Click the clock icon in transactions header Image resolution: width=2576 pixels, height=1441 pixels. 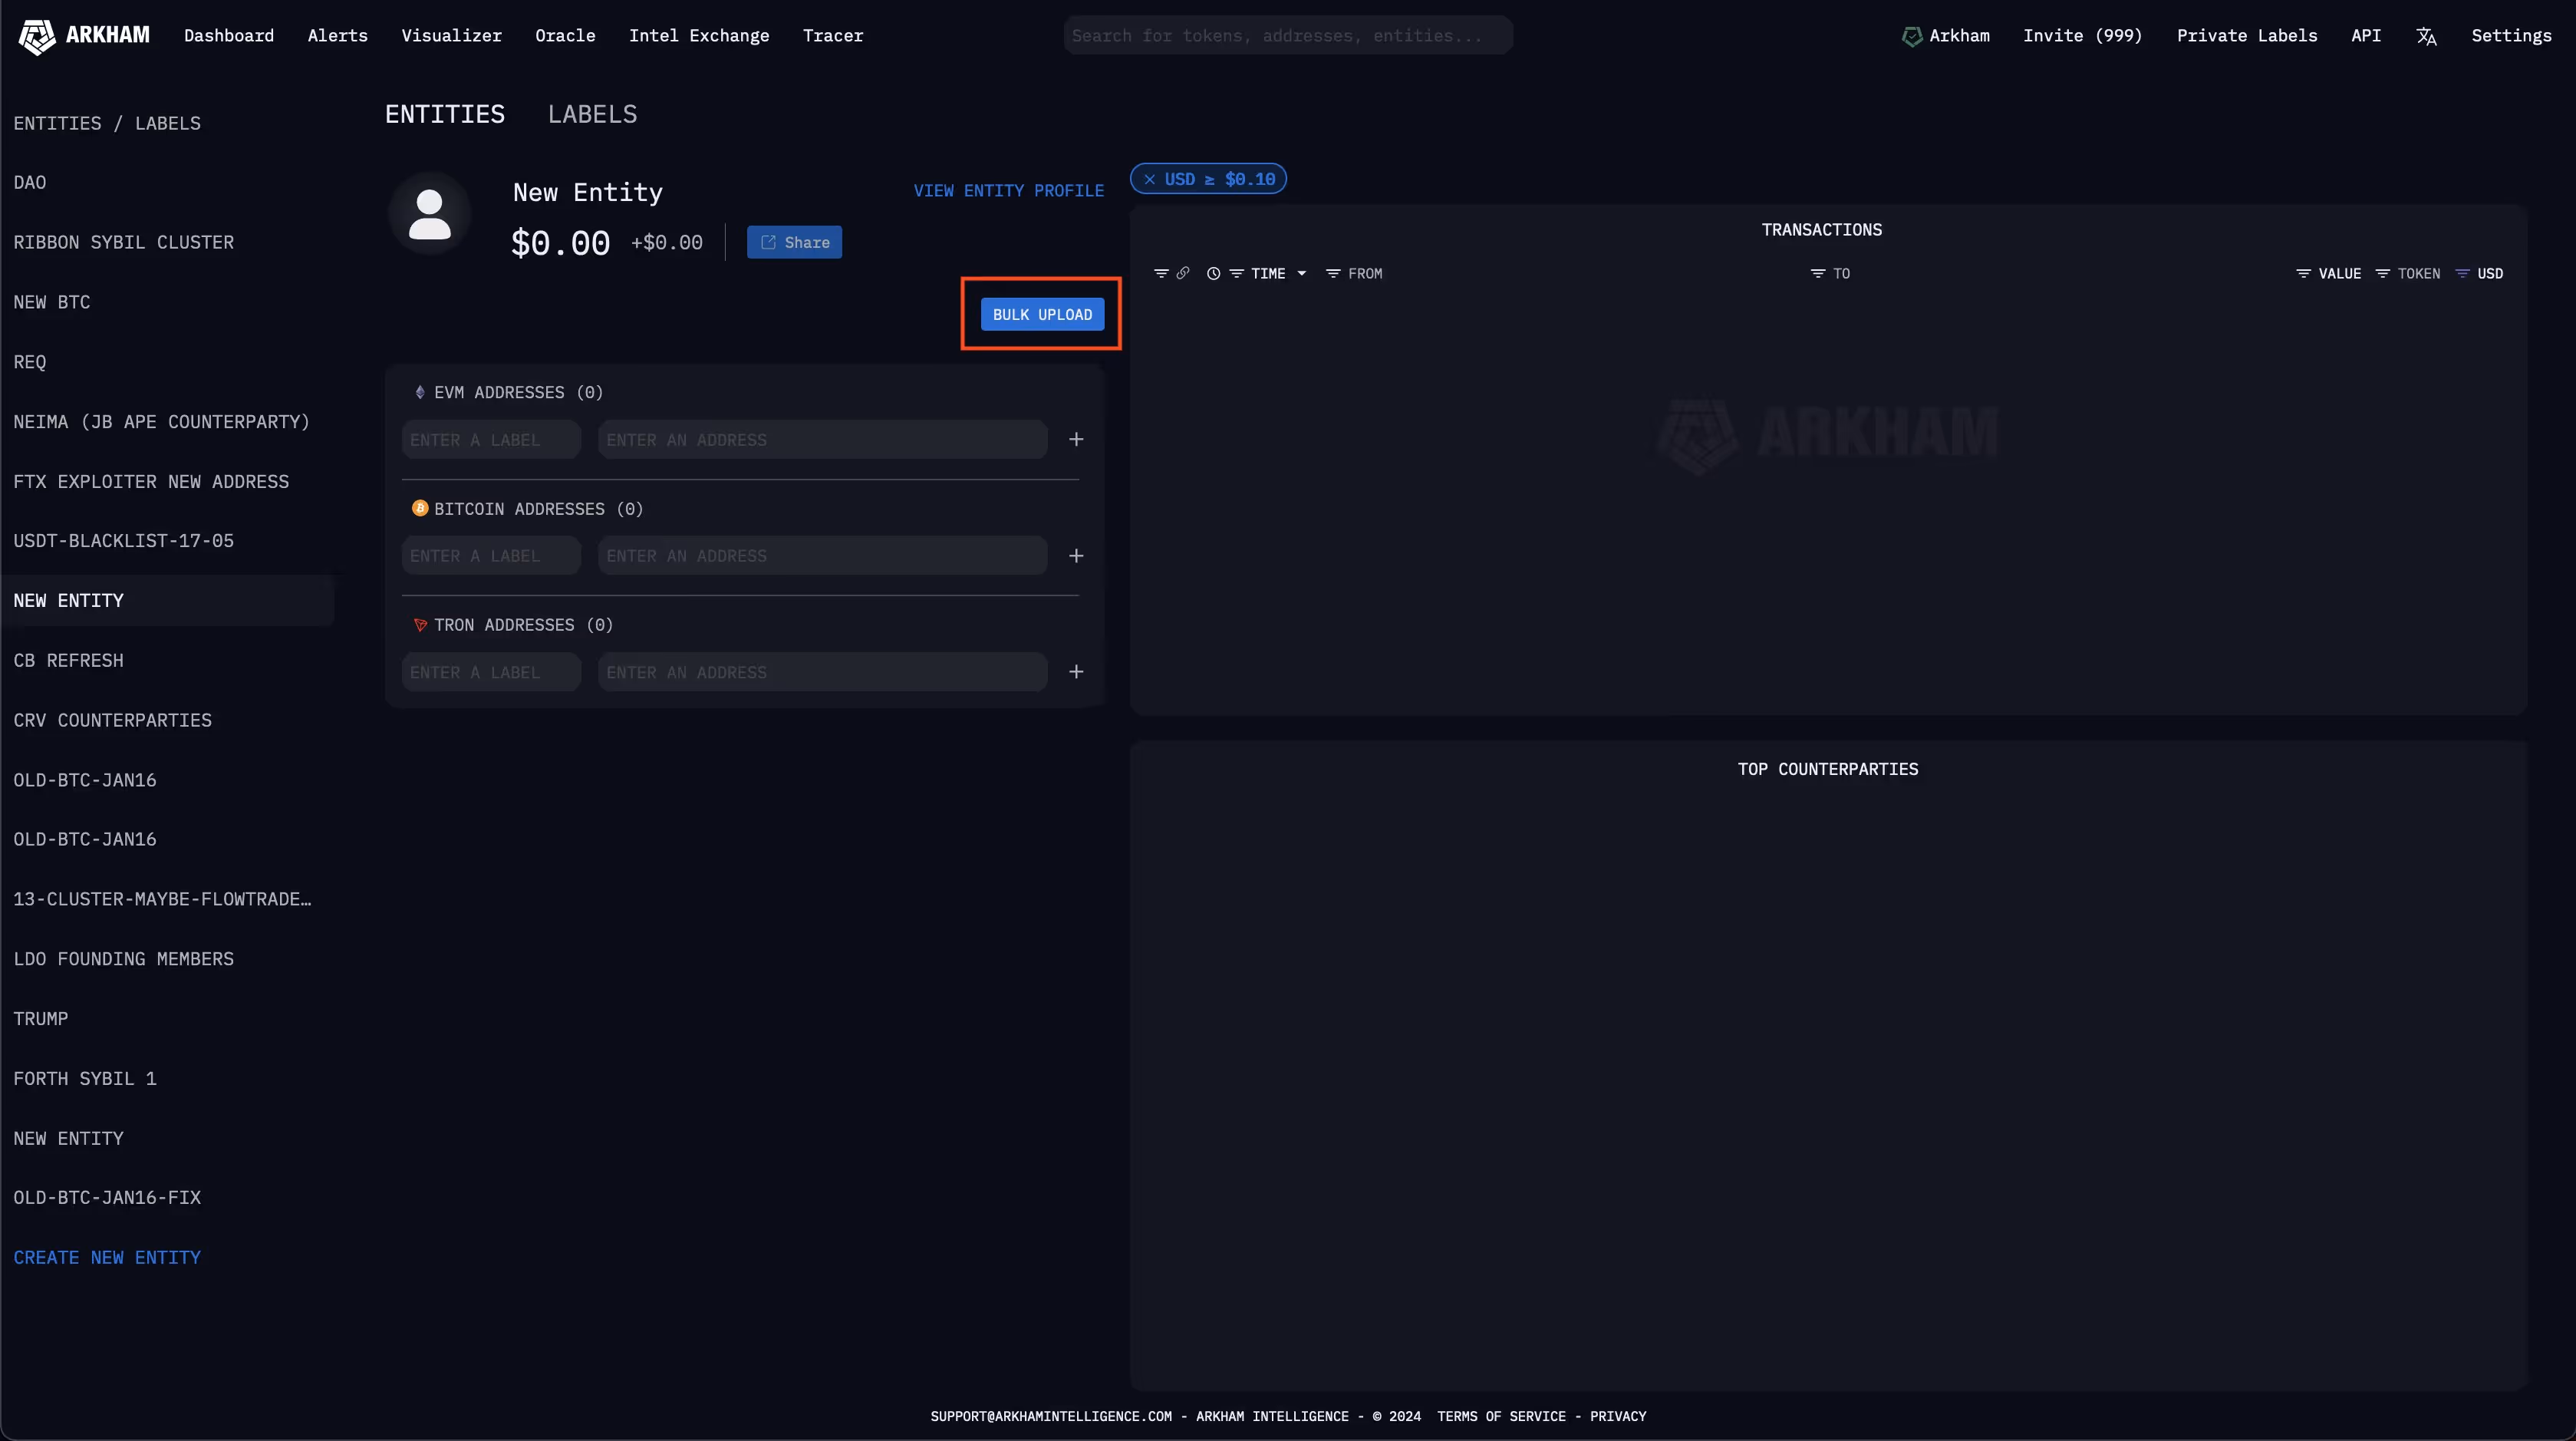1213,273
